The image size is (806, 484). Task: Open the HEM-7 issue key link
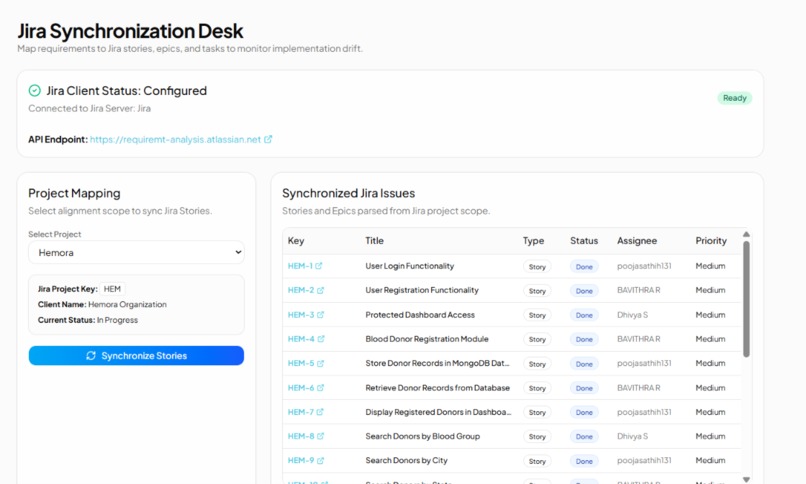(x=301, y=412)
